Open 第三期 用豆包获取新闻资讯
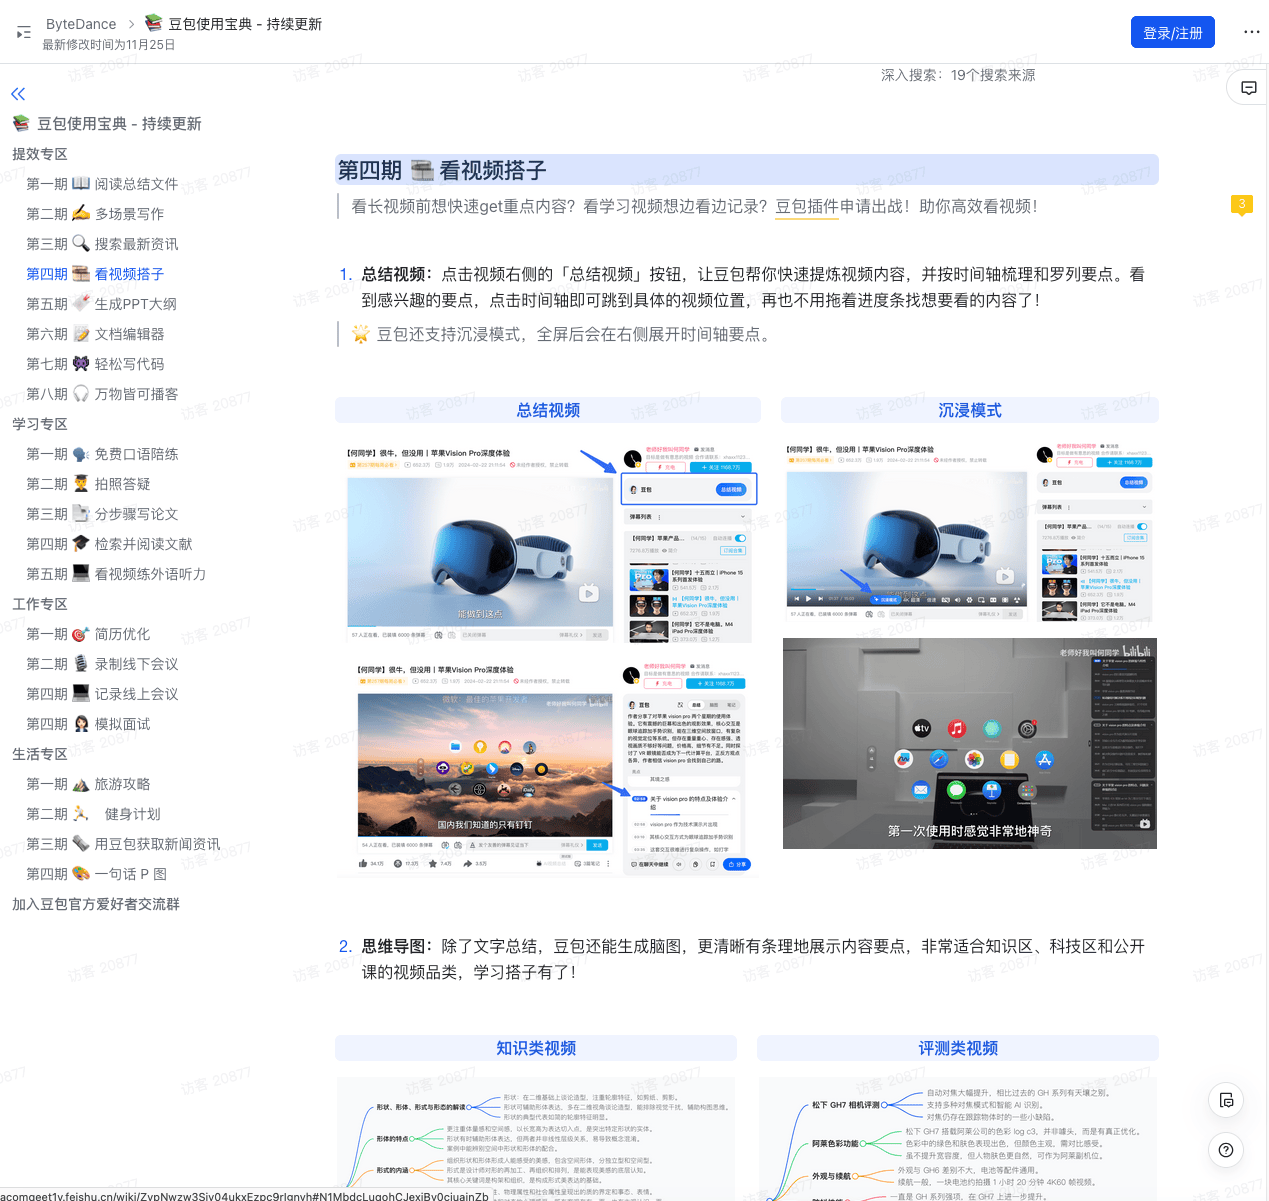 tap(123, 844)
